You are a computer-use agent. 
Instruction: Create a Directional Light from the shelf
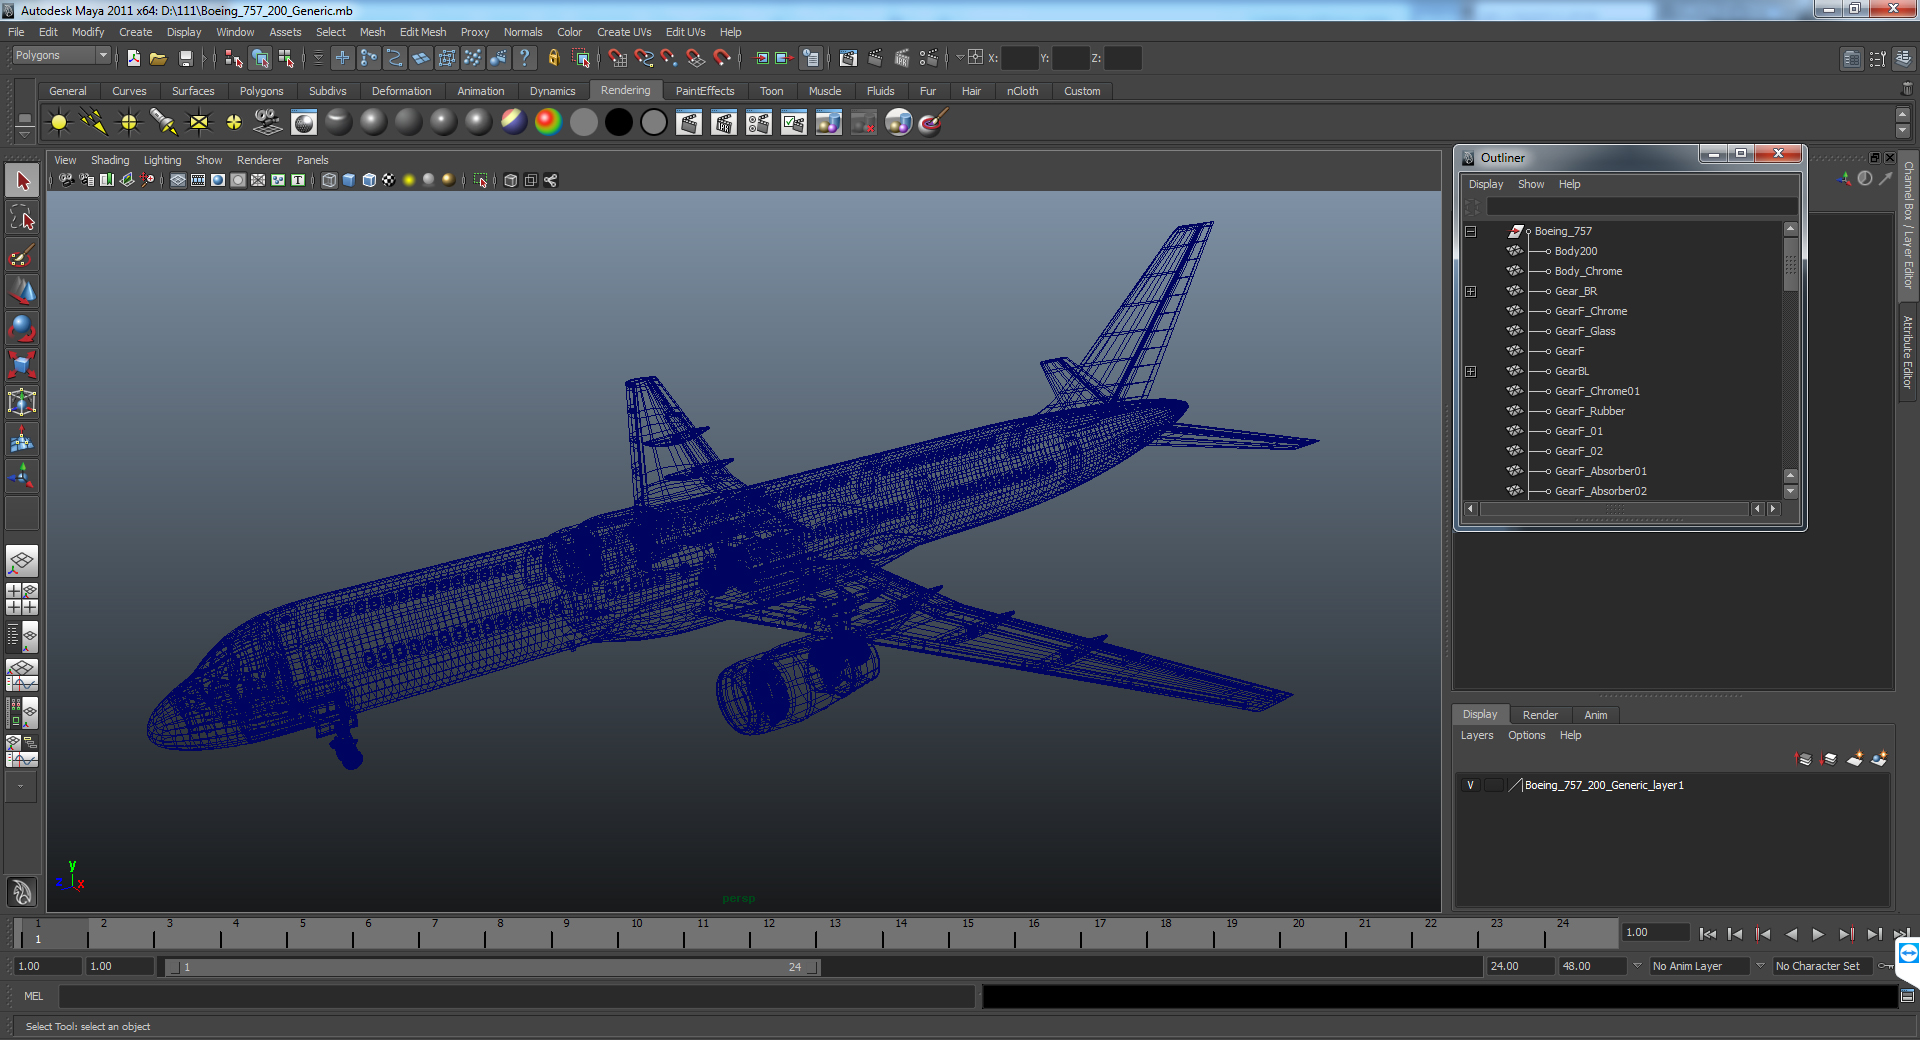click(x=94, y=122)
